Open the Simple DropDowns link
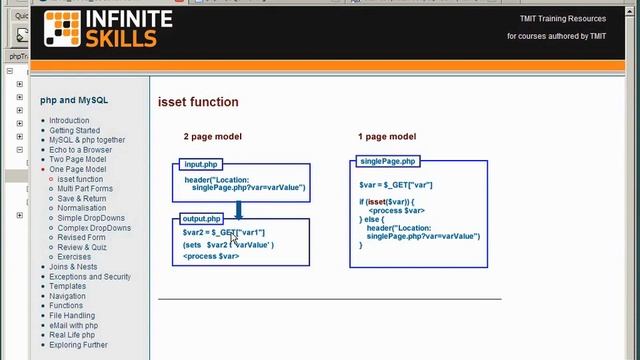Screen dimensions: 640x360 91,218
